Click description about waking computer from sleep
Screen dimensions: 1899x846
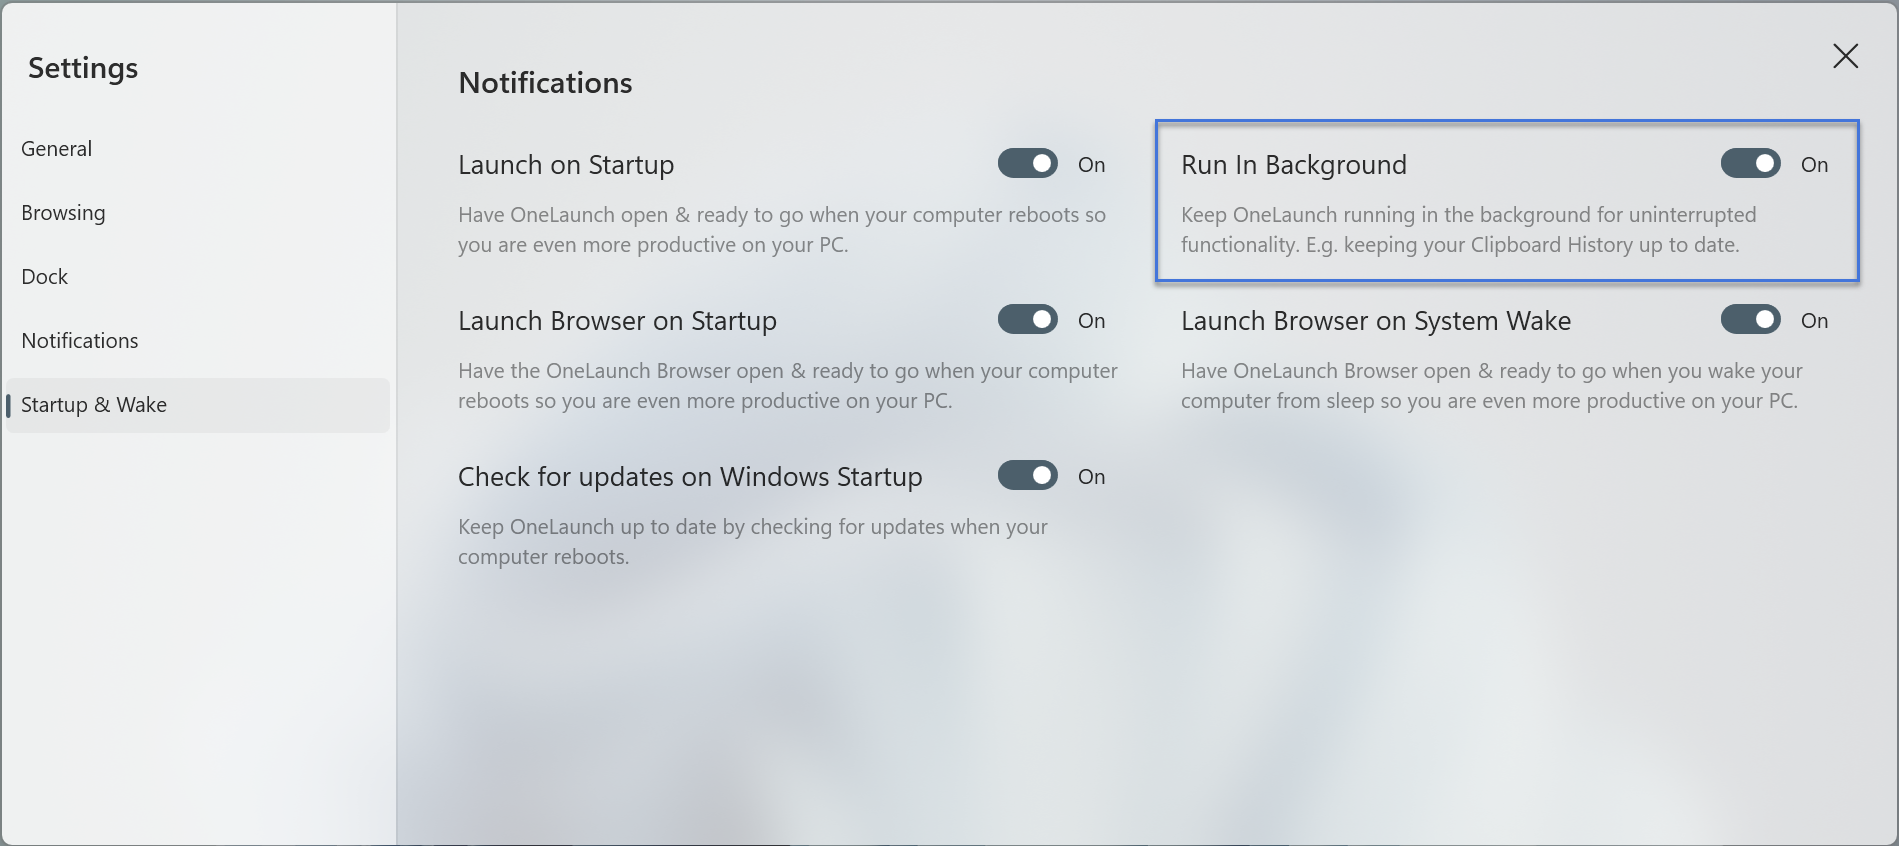click(1491, 386)
